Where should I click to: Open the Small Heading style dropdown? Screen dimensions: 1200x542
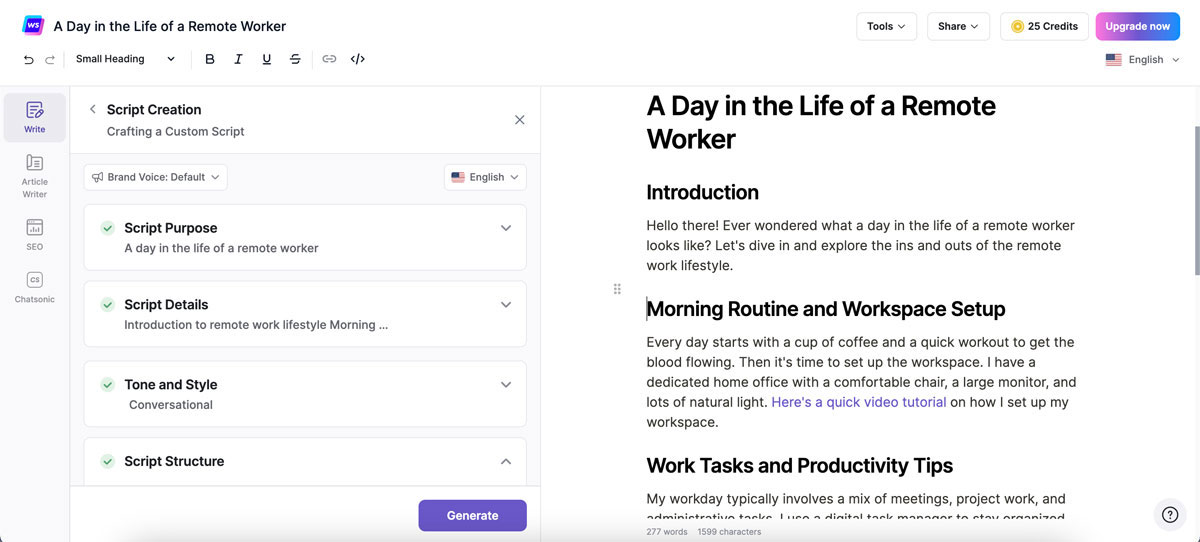point(125,59)
